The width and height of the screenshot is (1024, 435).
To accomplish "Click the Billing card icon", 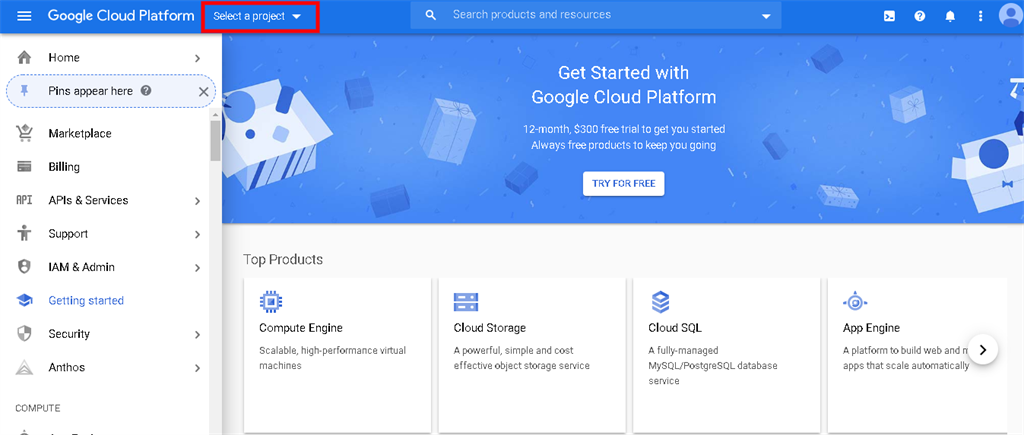I will coord(24,167).
